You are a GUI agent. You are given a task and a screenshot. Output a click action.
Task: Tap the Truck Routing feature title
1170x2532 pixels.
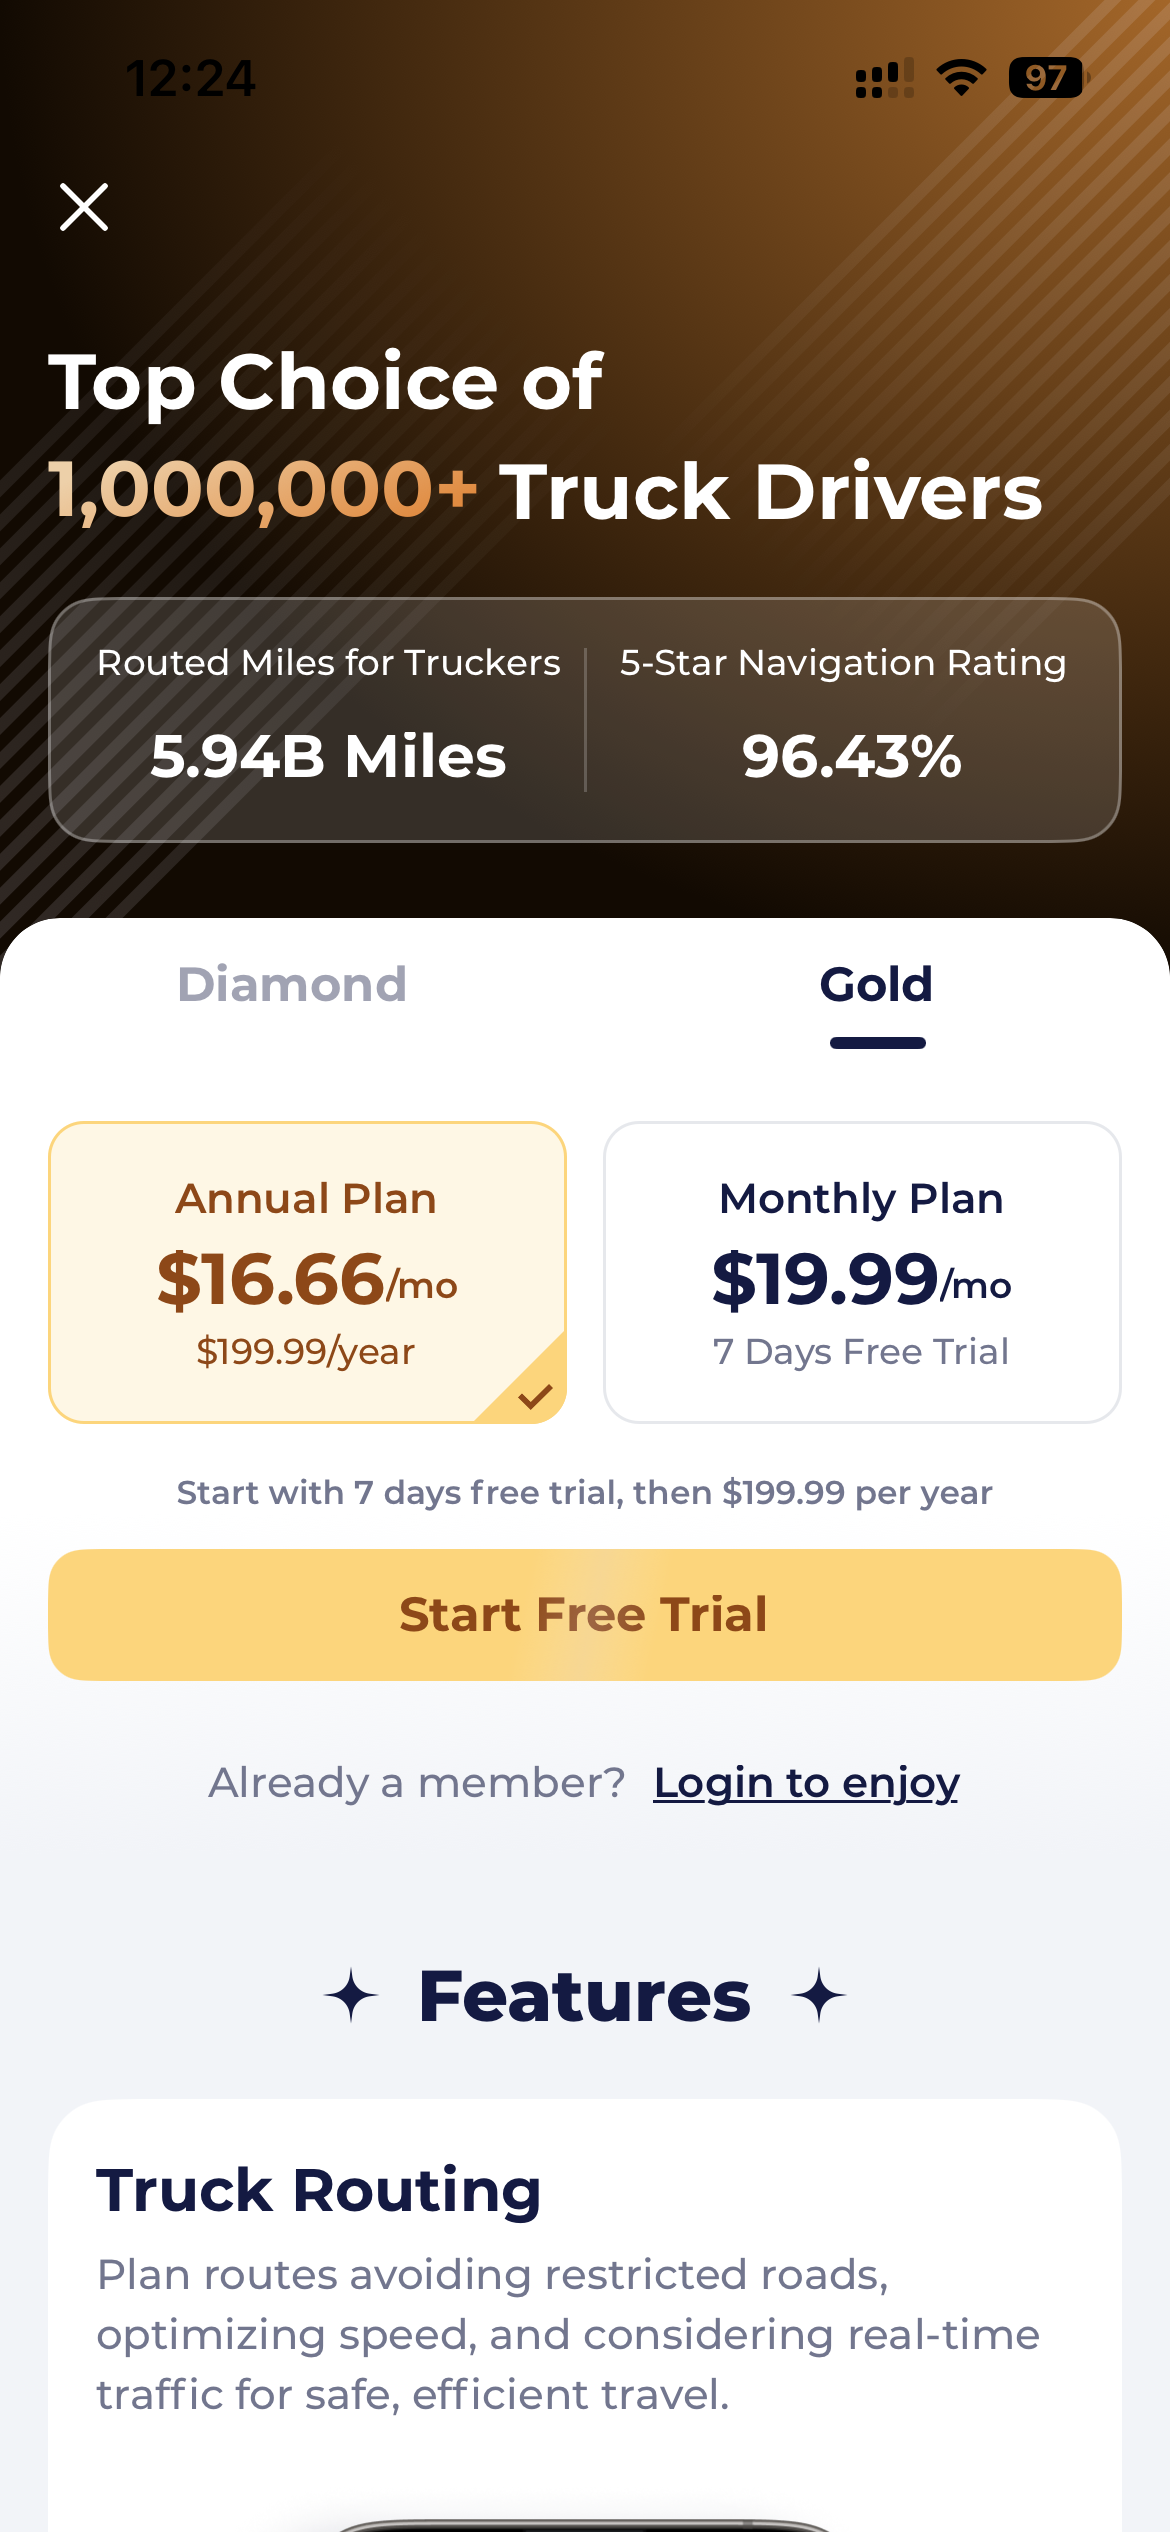click(x=319, y=2191)
